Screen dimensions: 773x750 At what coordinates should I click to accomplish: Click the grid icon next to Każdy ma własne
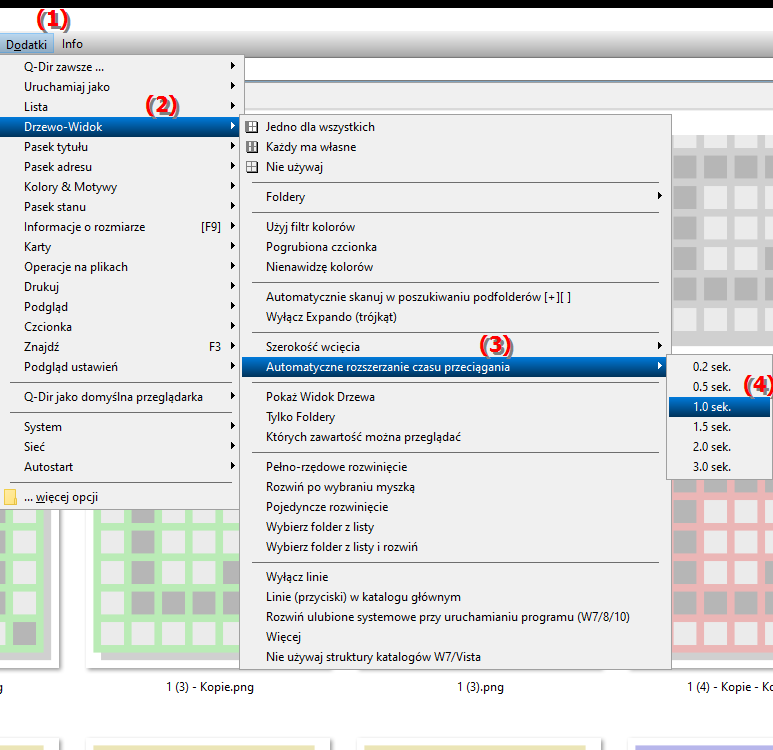(252, 147)
